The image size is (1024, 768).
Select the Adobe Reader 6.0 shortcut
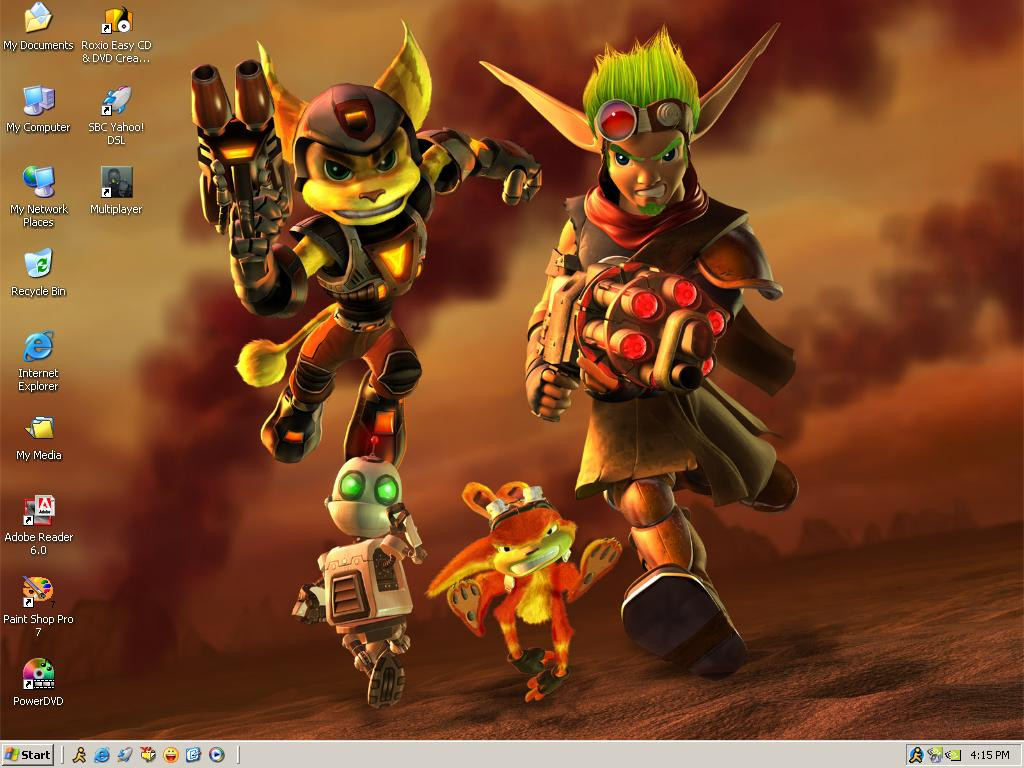tap(38, 526)
